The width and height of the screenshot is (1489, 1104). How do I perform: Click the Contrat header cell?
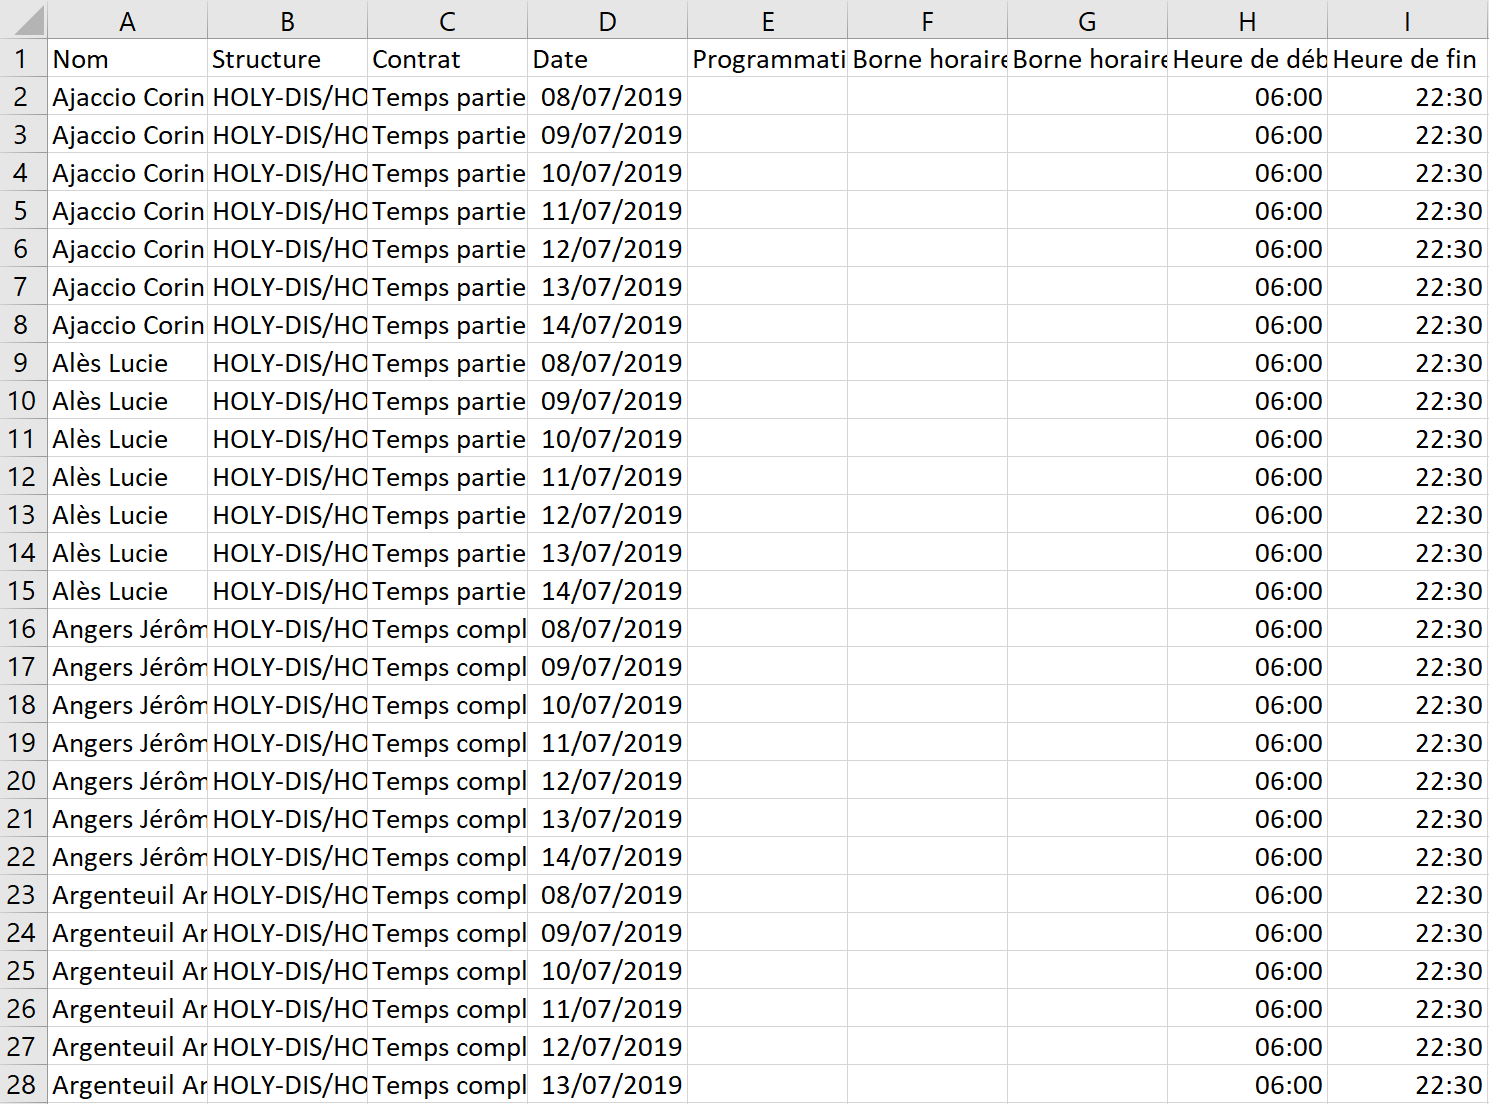[447, 59]
